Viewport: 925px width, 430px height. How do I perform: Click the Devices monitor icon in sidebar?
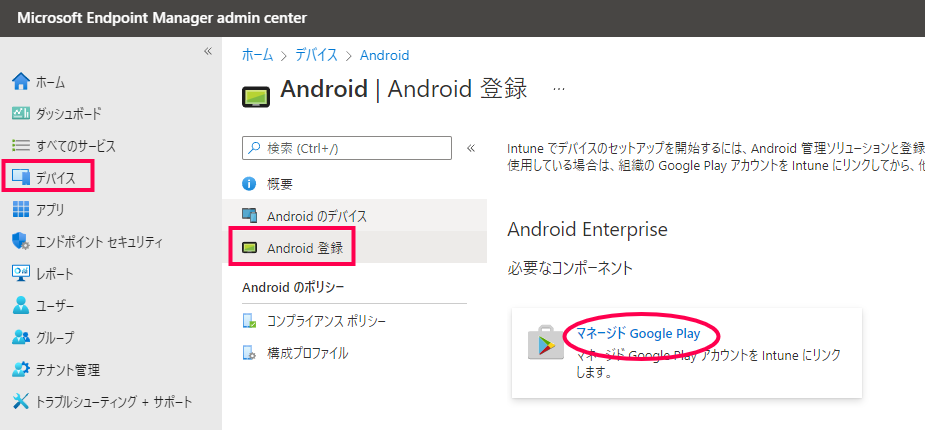click(21, 177)
